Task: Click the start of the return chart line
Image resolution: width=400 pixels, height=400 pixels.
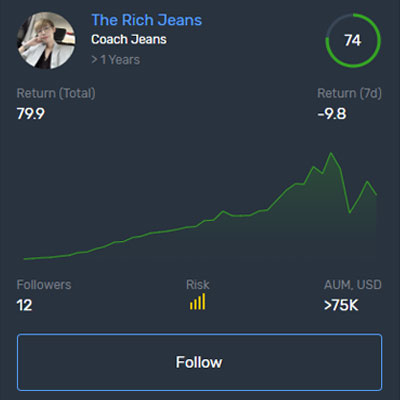Action: tap(25, 259)
